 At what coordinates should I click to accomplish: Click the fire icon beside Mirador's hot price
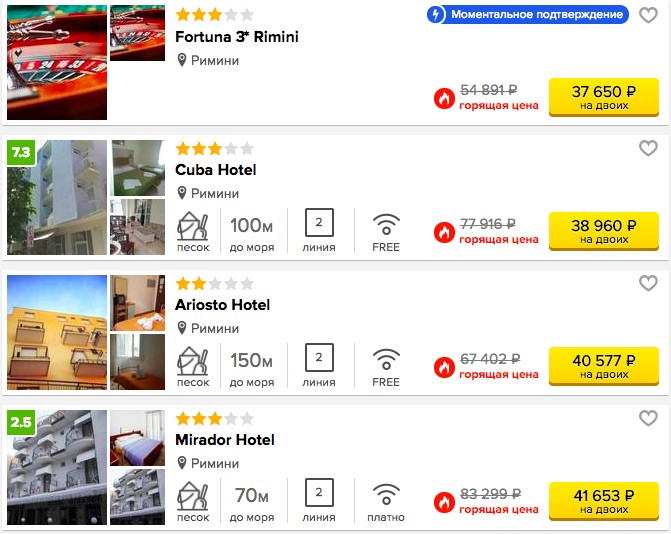(444, 502)
